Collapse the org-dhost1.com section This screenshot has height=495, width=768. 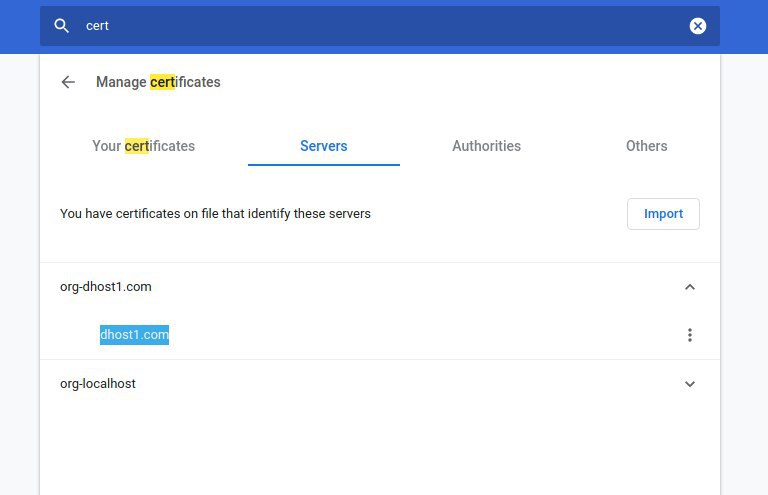(690, 287)
